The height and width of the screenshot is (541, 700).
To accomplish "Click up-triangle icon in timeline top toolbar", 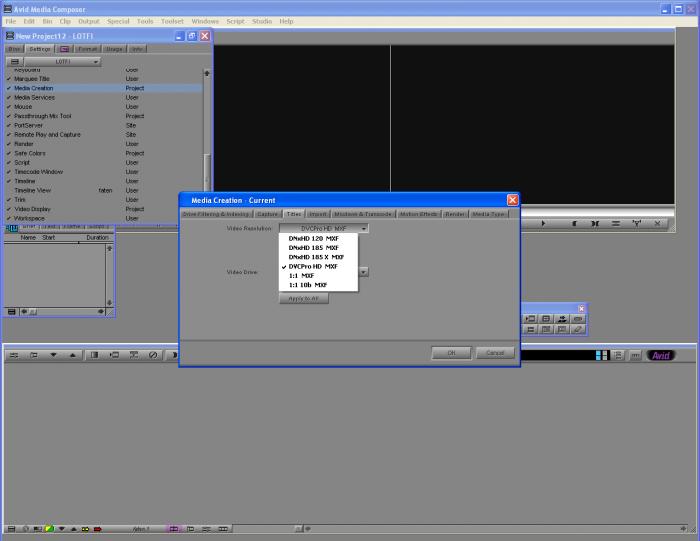I will click(x=73, y=355).
